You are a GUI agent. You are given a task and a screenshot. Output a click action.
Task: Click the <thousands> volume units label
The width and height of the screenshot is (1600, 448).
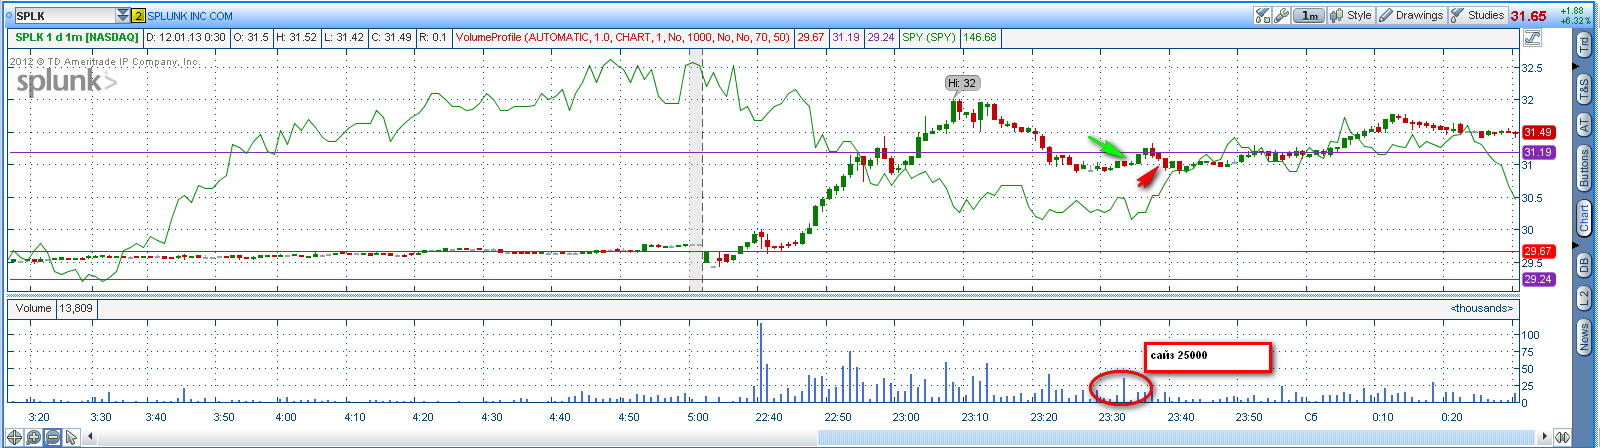tap(1482, 308)
